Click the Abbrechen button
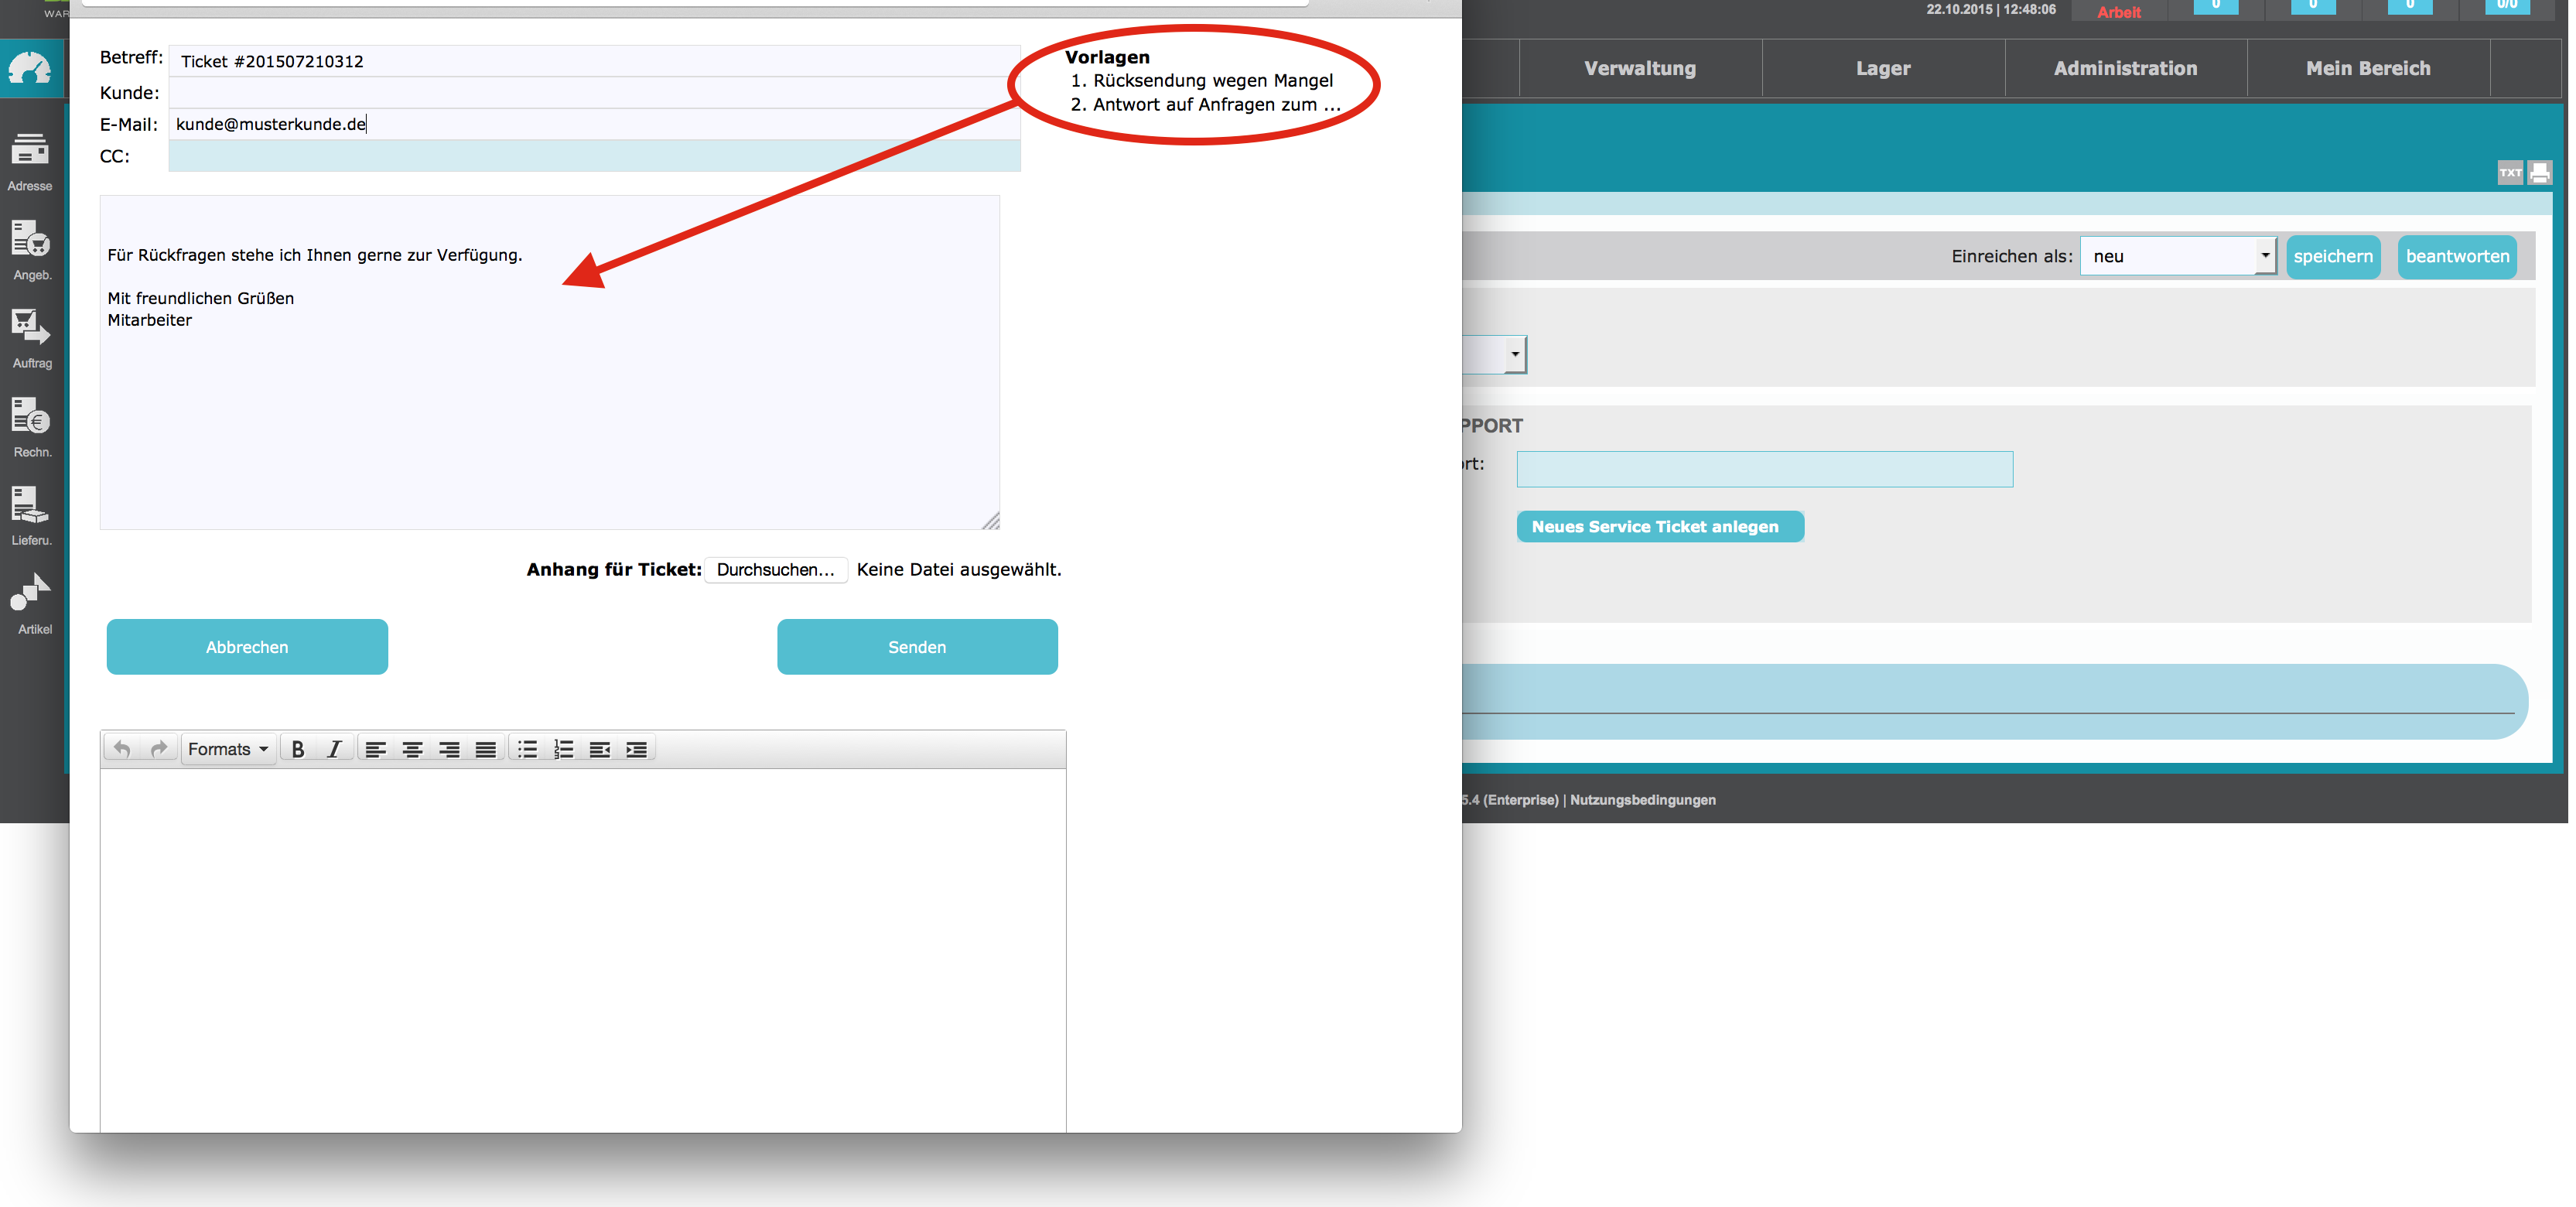The height and width of the screenshot is (1207, 2576). (247, 647)
